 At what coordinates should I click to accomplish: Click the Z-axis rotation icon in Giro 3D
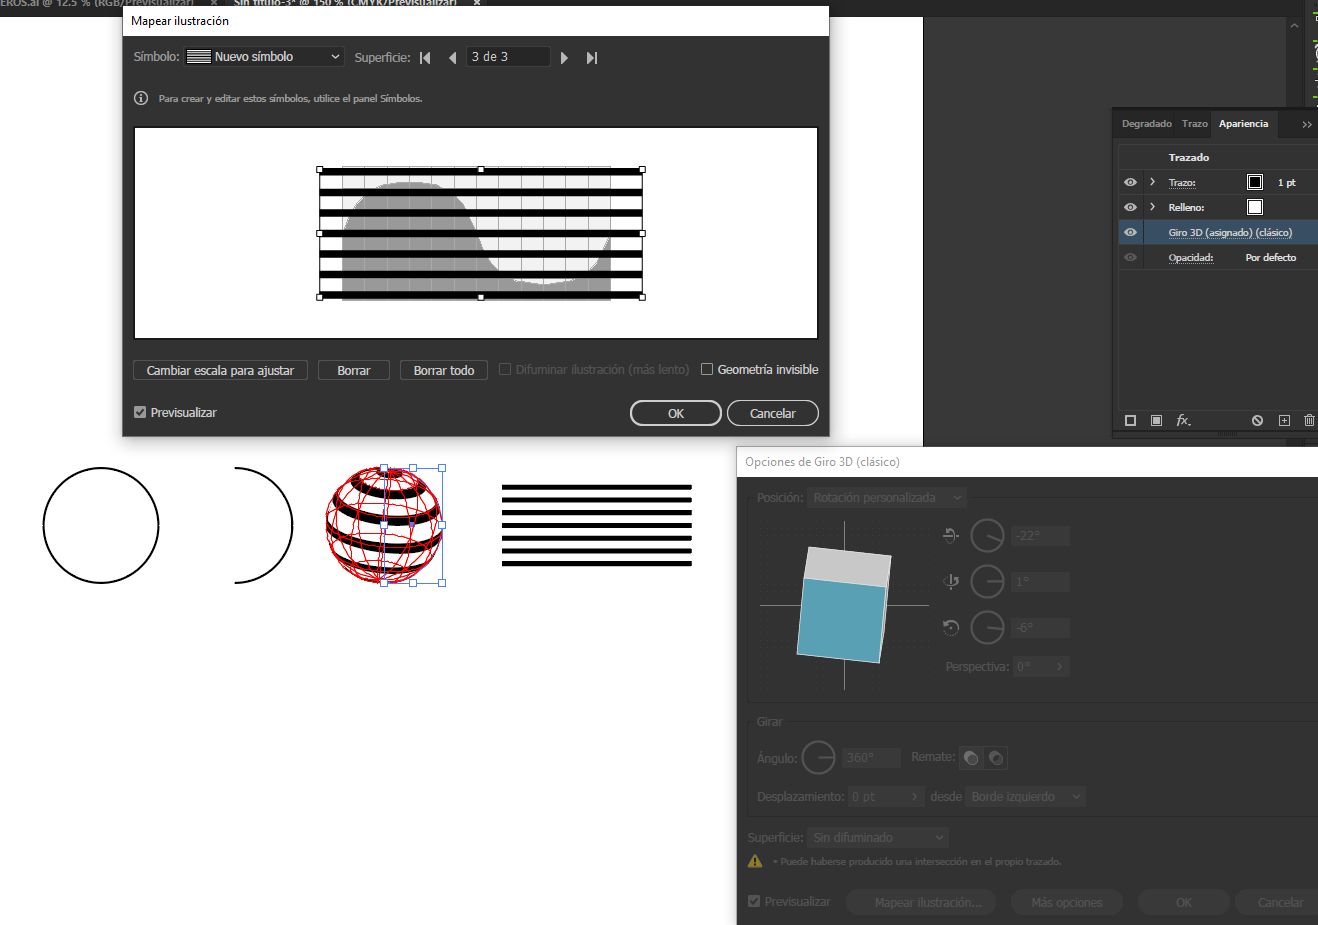951,628
